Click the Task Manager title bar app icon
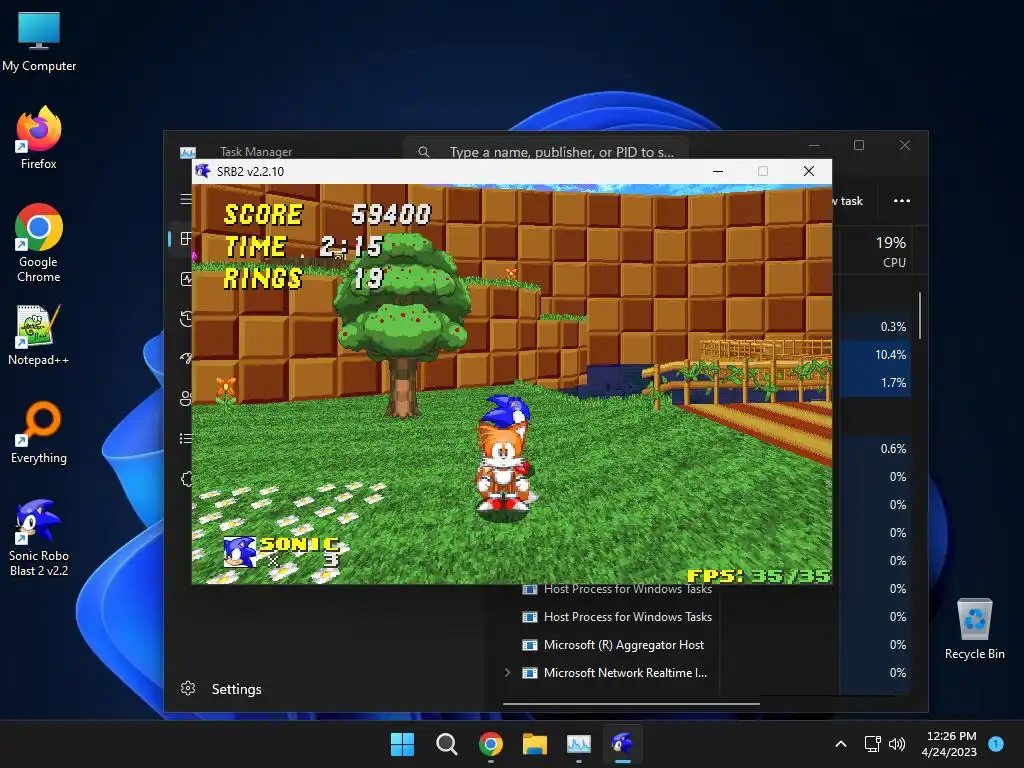This screenshot has height=768, width=1024. [187, 152]
